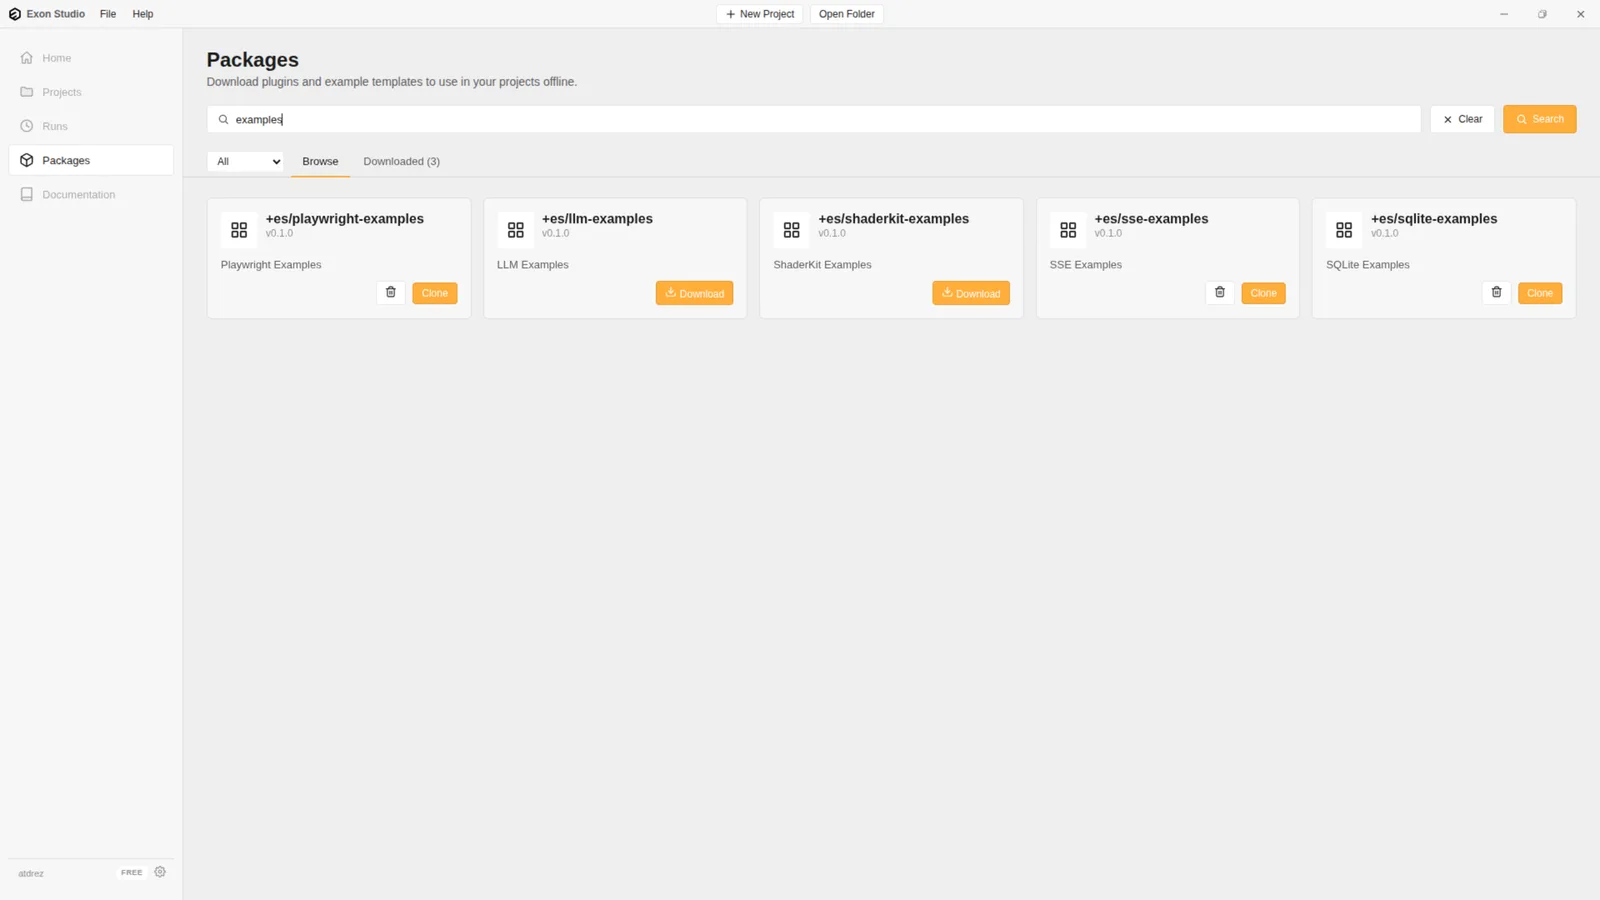
Task: Expand the All filter dropdown
Action: pos(245,161)
